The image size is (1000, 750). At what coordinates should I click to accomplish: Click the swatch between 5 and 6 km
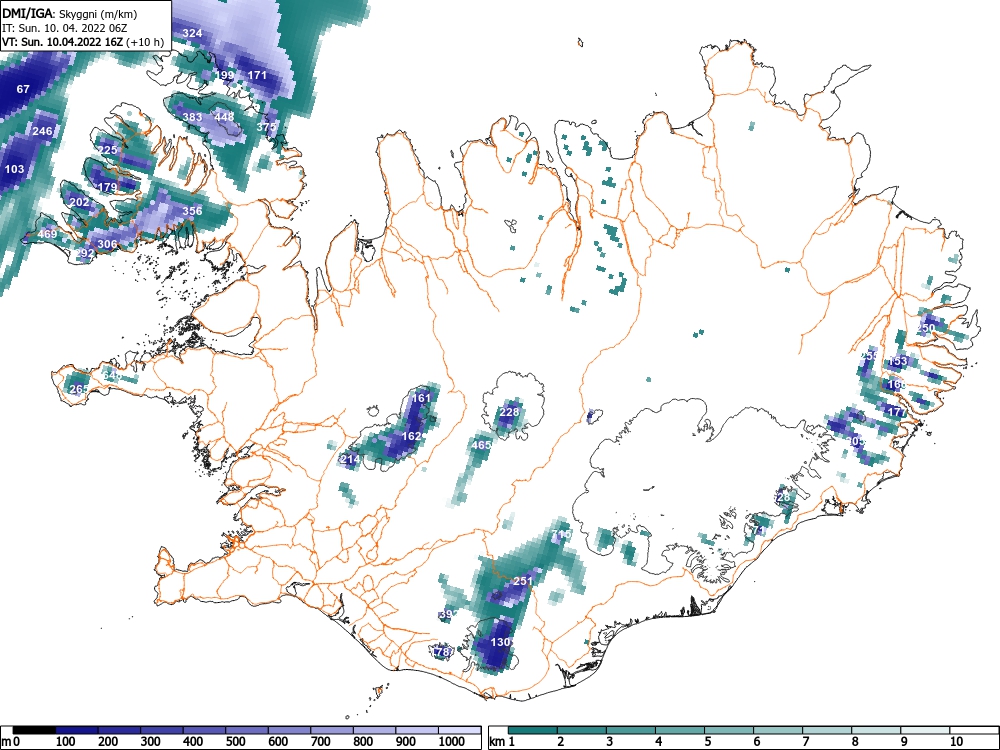(729, 730)
